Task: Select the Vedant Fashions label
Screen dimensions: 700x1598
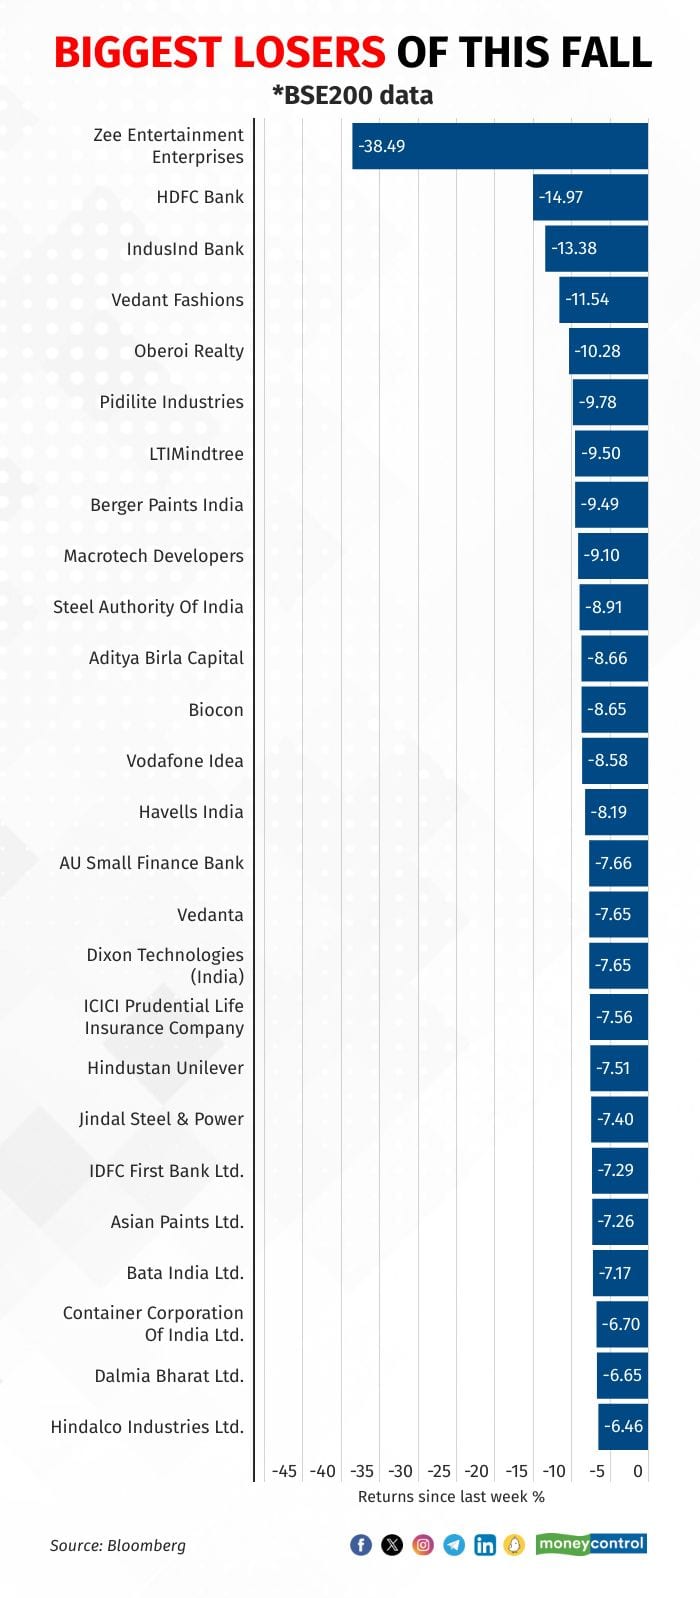Action: point(177,300)
